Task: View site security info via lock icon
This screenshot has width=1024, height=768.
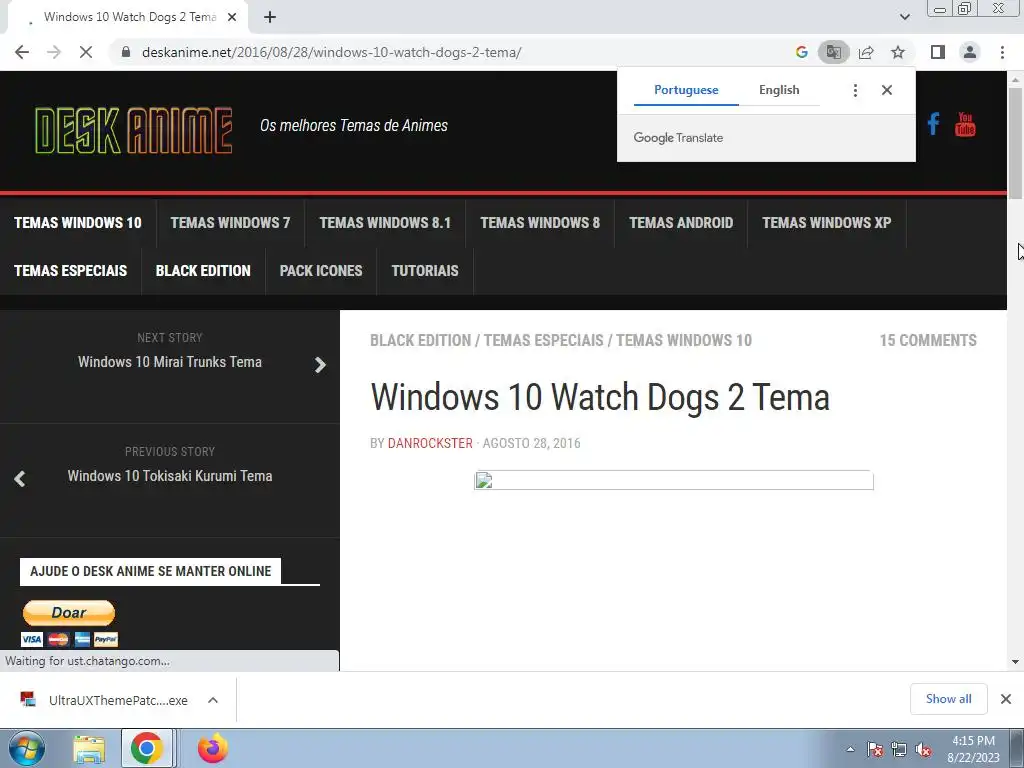Action: click(x=126, y=52)
